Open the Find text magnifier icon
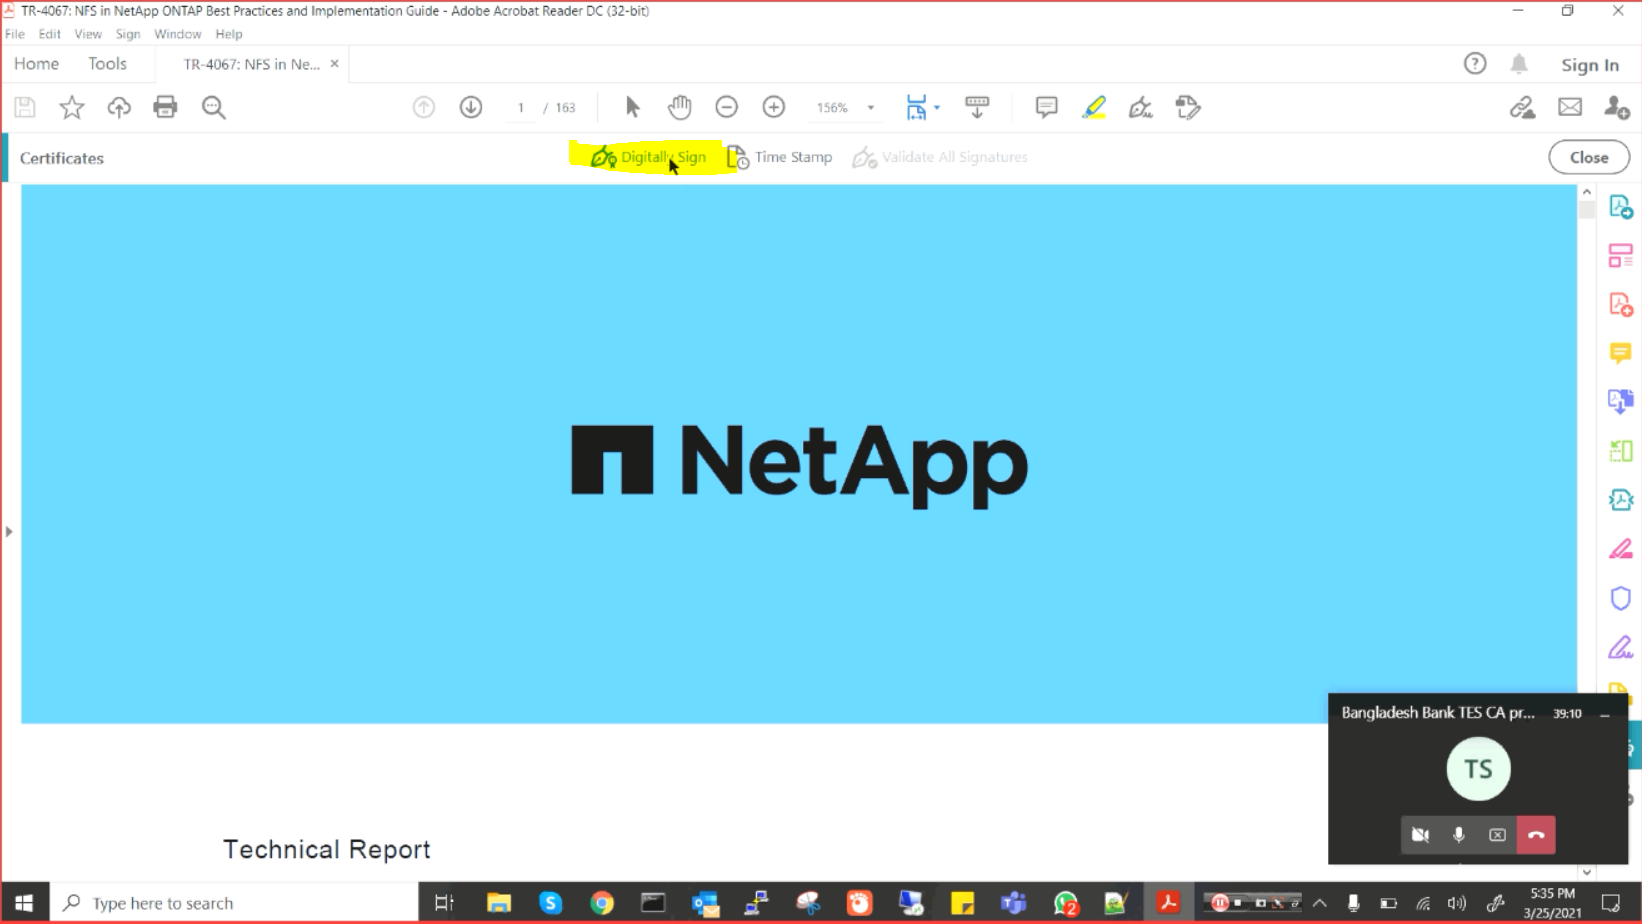This screenshot has height=924, width=1642. click(x=213, y=107)
